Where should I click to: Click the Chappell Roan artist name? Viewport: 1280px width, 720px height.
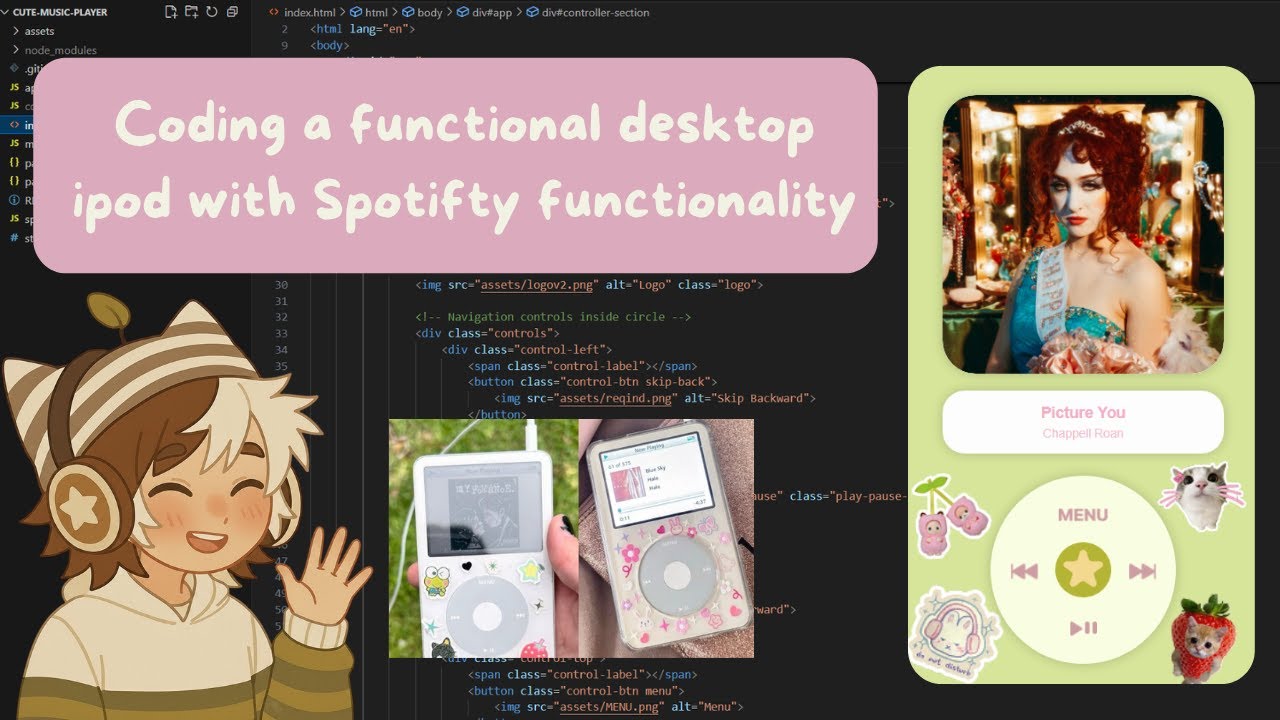pyautogui.click(x=1083, y=434)
